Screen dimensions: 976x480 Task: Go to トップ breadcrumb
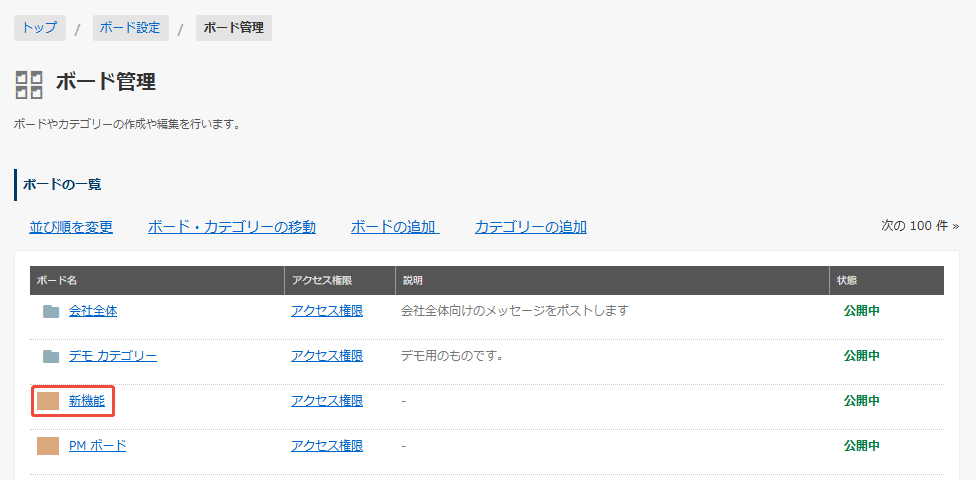point(40,28)
